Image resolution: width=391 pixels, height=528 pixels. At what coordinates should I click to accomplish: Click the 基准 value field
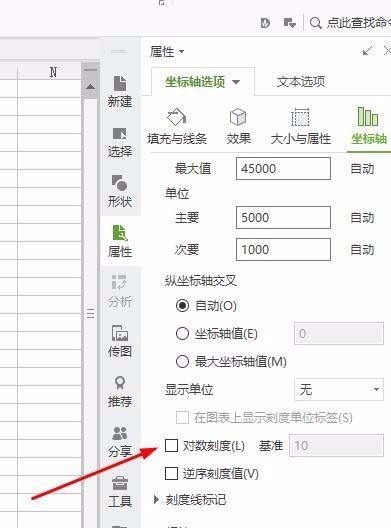(336, 446)
